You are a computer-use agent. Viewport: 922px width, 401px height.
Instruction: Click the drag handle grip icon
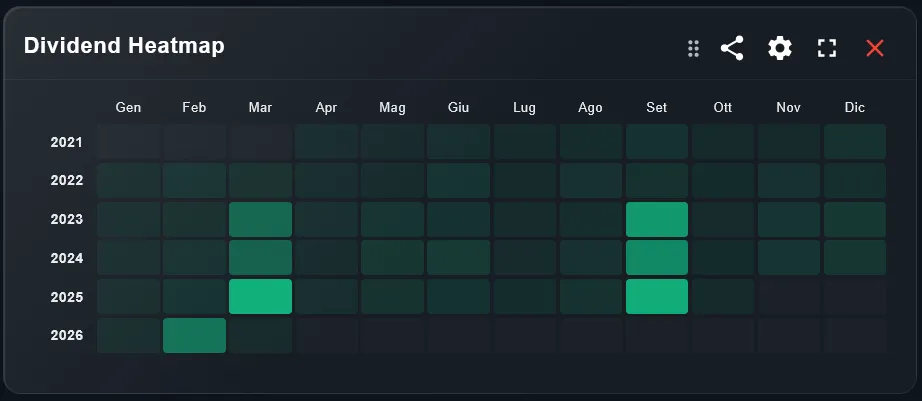click(693, 49)
